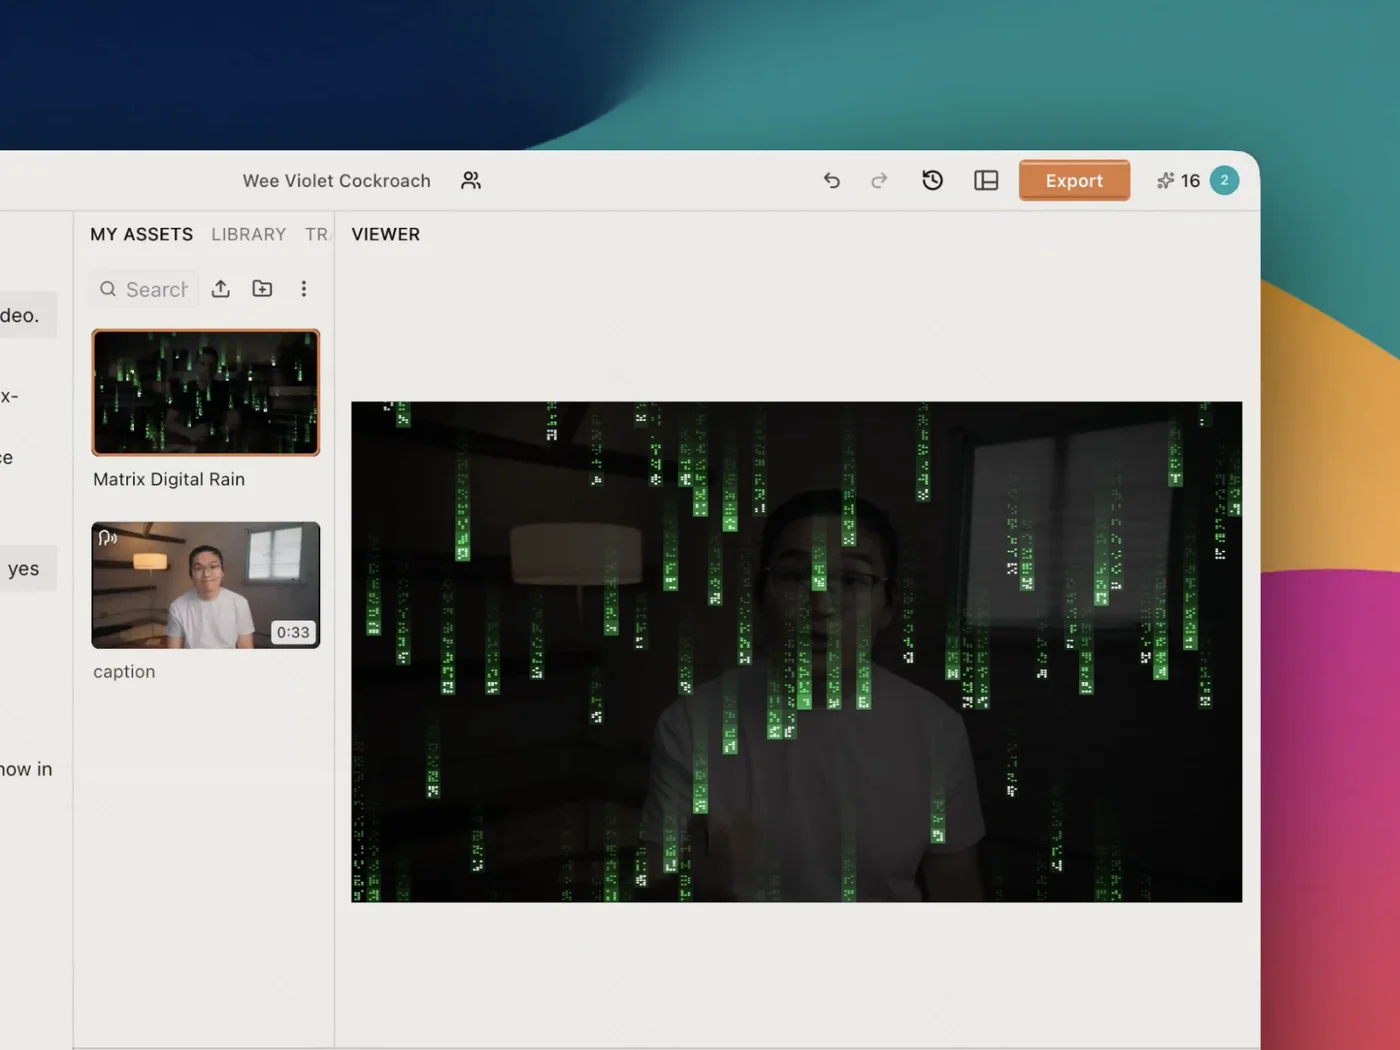Click the project title Wee Violet Cockroach

[x=337, y=181]
